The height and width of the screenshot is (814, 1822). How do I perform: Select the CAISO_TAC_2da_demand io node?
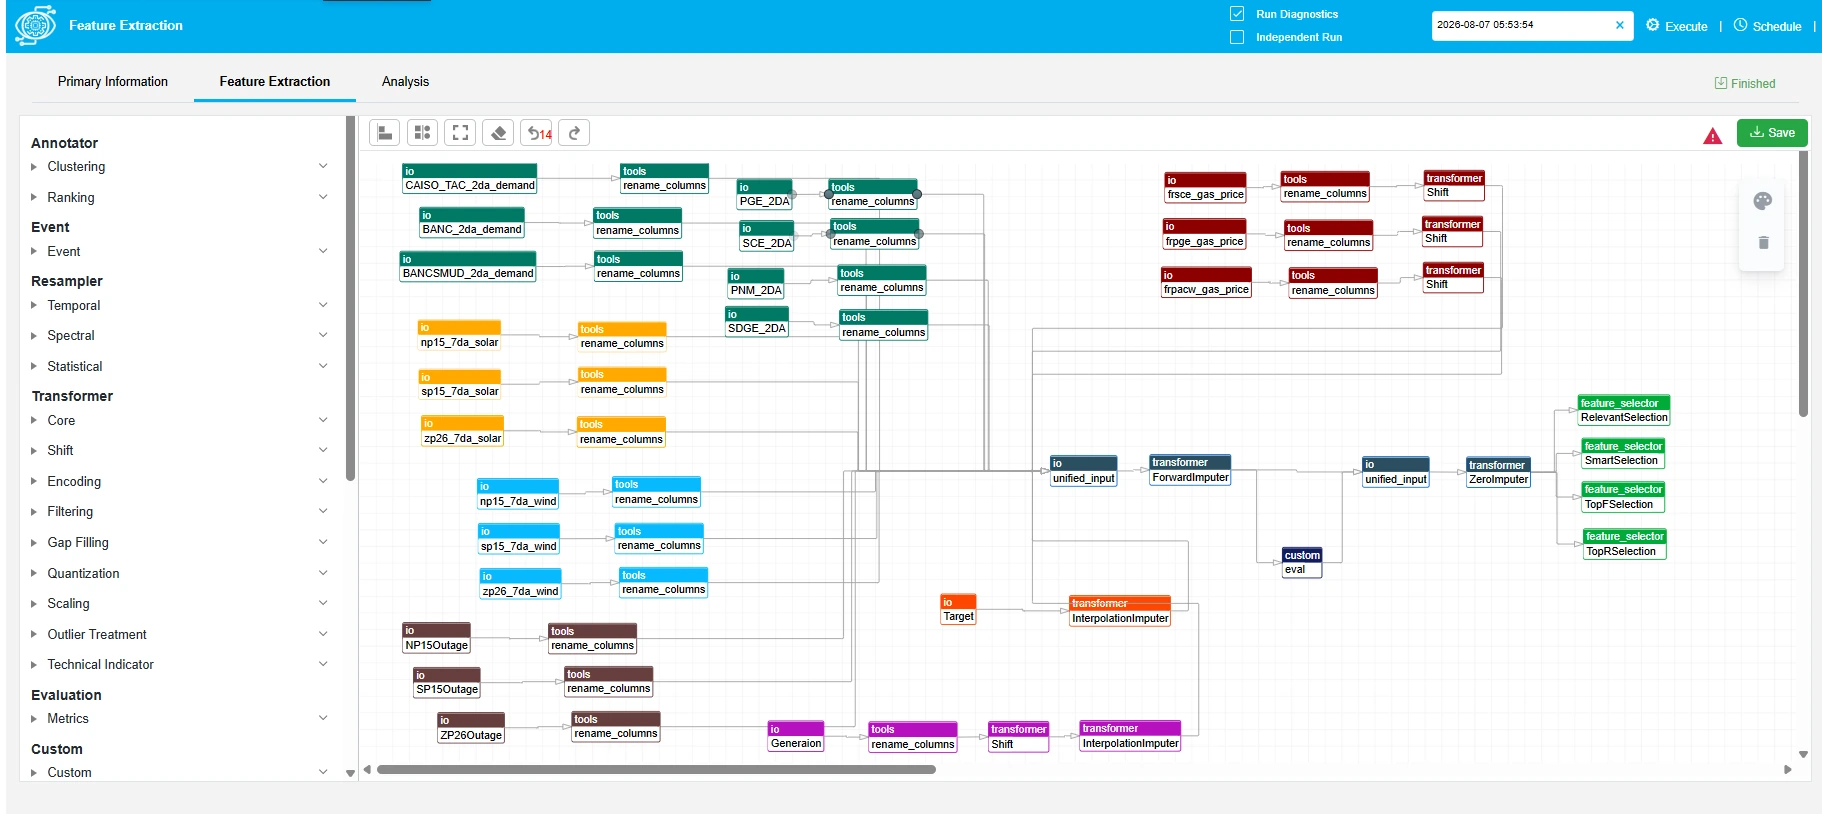point(470,178)
